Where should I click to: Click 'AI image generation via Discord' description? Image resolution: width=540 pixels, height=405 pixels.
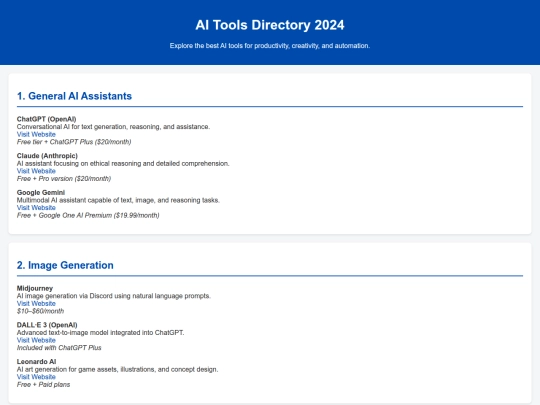pos(114,296)
